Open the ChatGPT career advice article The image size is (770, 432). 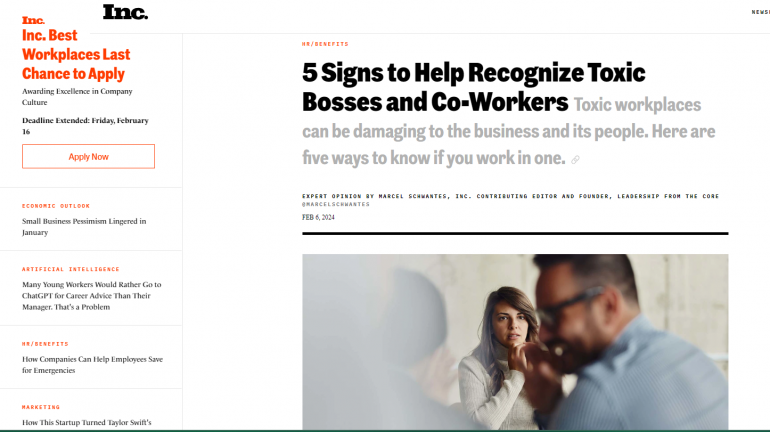91,296
